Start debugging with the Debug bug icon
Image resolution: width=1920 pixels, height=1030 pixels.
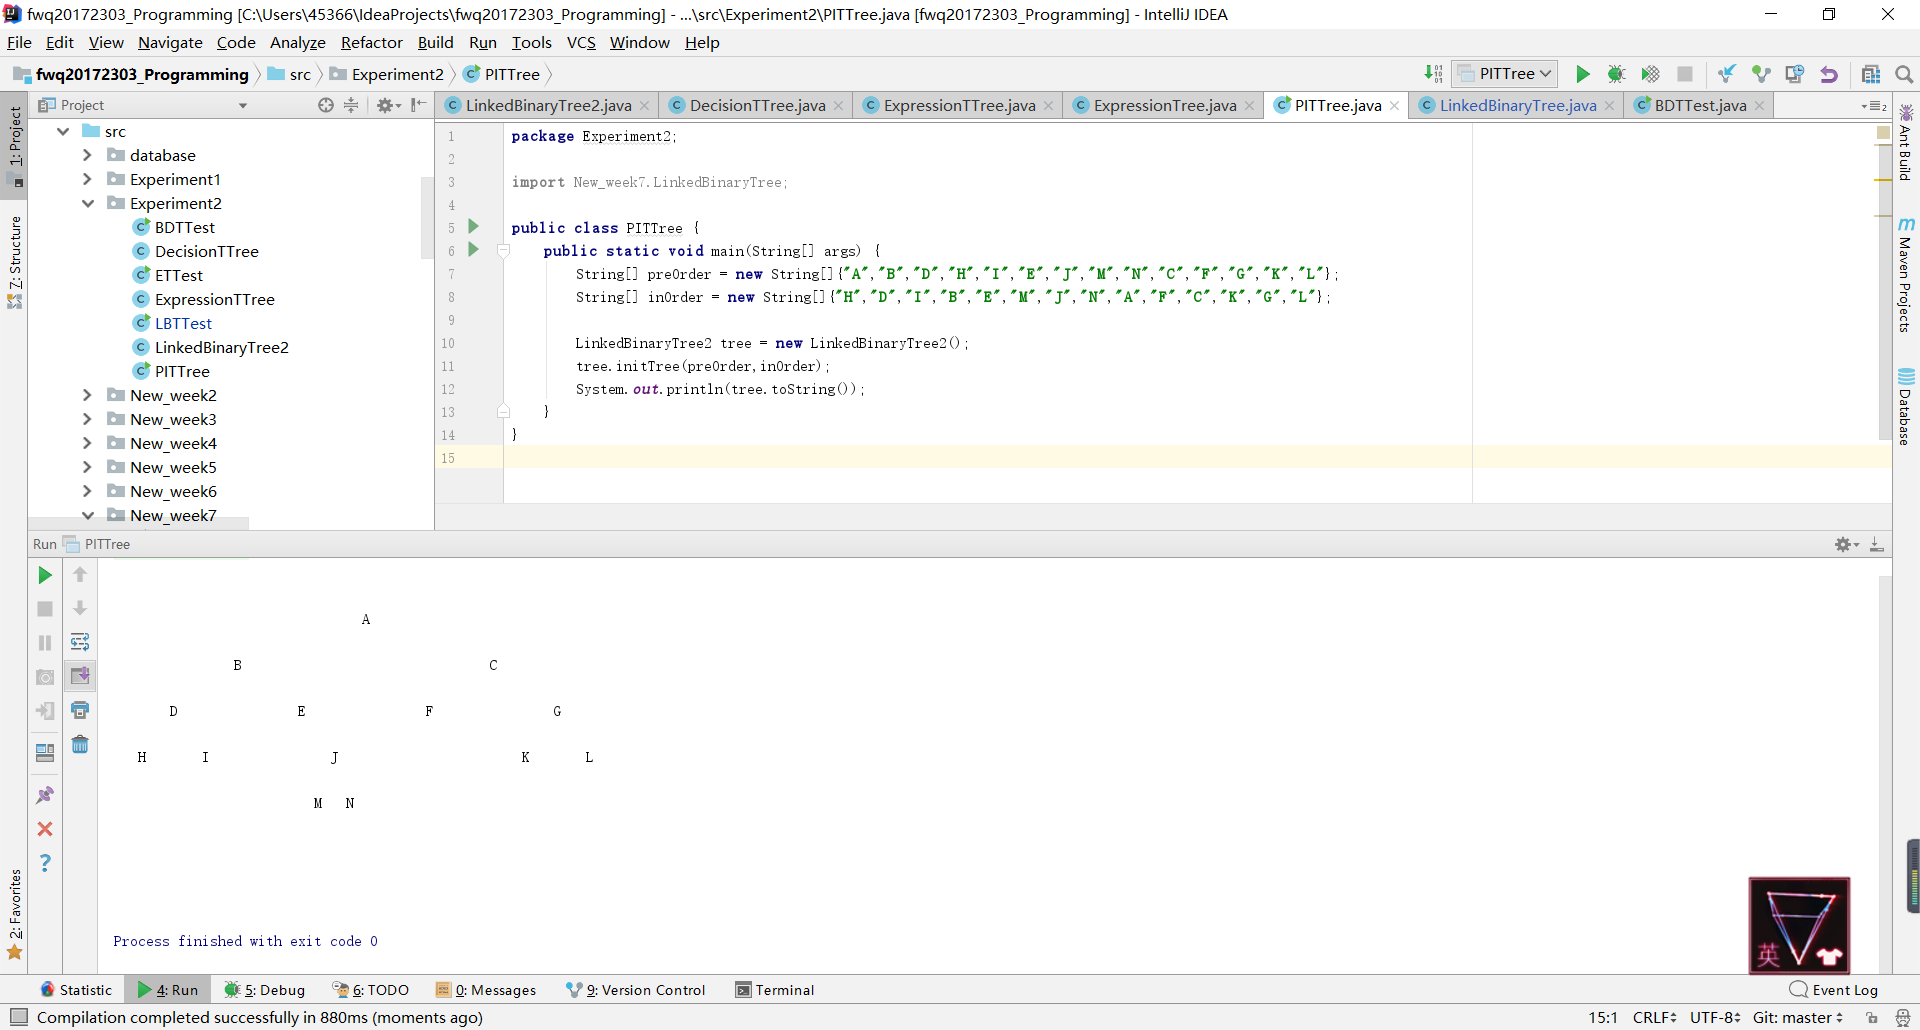coord(1616,74)
